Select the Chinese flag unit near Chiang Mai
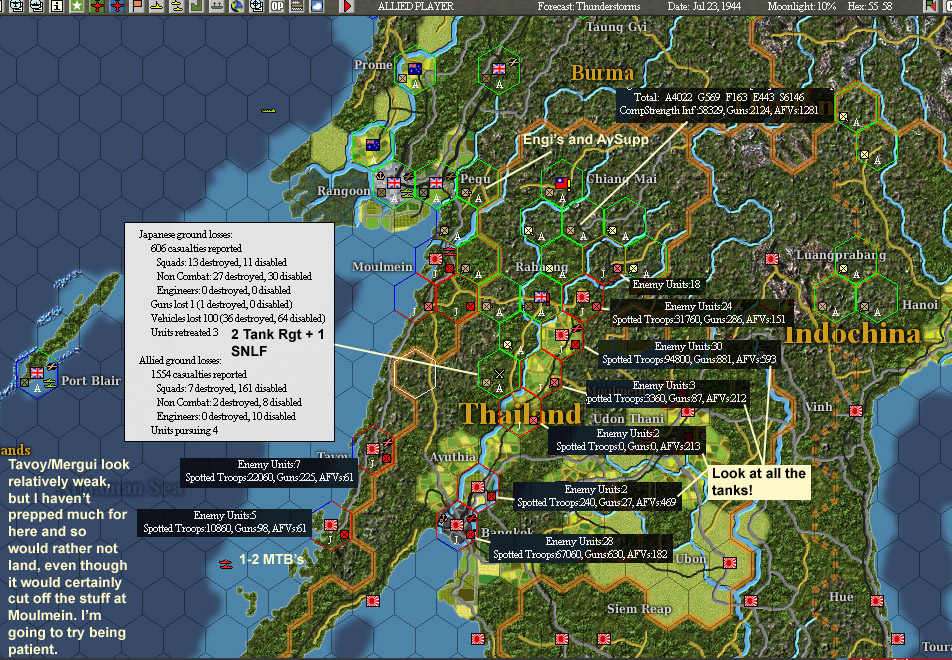The width and height of the screenshot is (952, 660). pyautogui.click(x=562, y=186)
